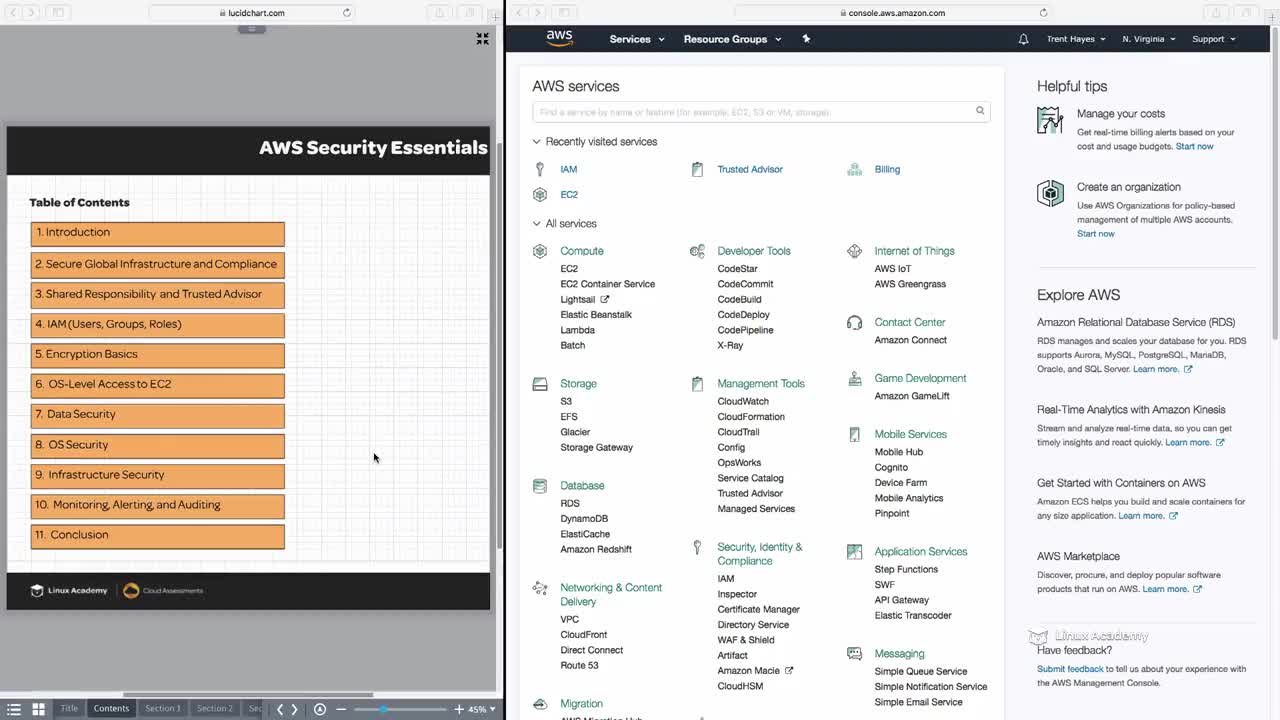Viewport: 1280px width, 720px height.
Task: Select the '11. Conclusion' contents box
Action: [x=158, y=536]
